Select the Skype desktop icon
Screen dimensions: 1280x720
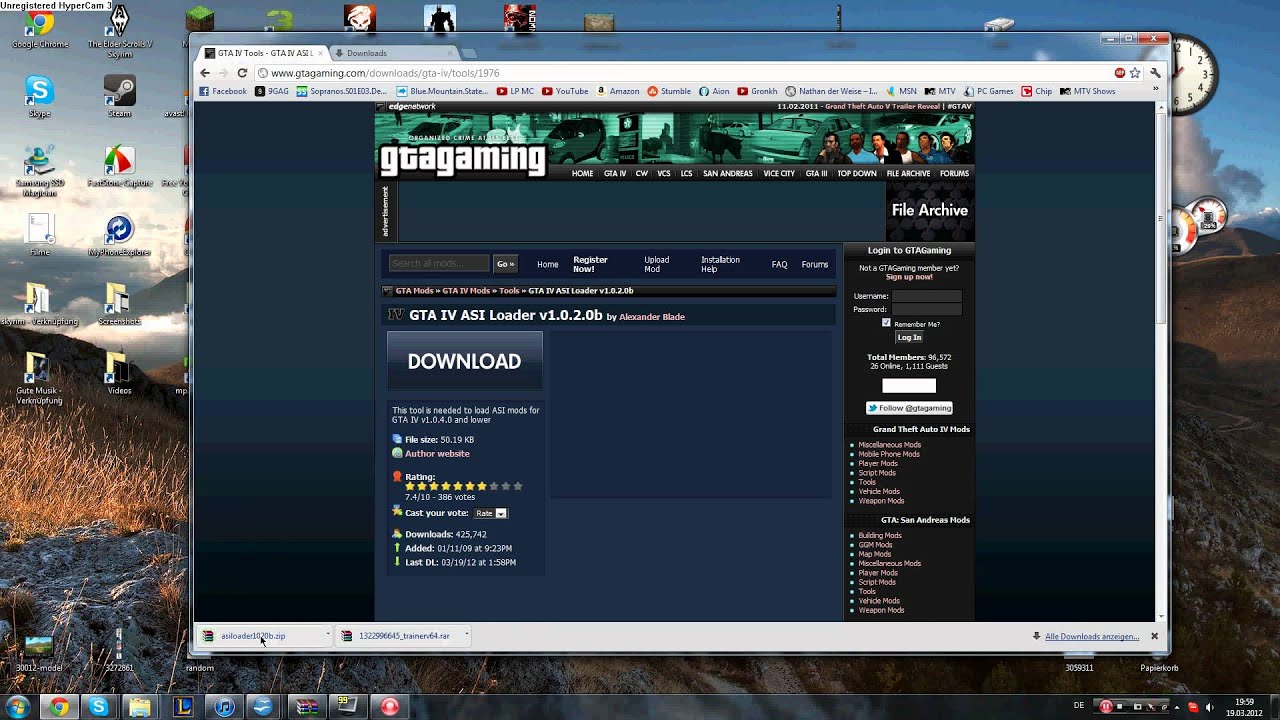tap(39, 97)
